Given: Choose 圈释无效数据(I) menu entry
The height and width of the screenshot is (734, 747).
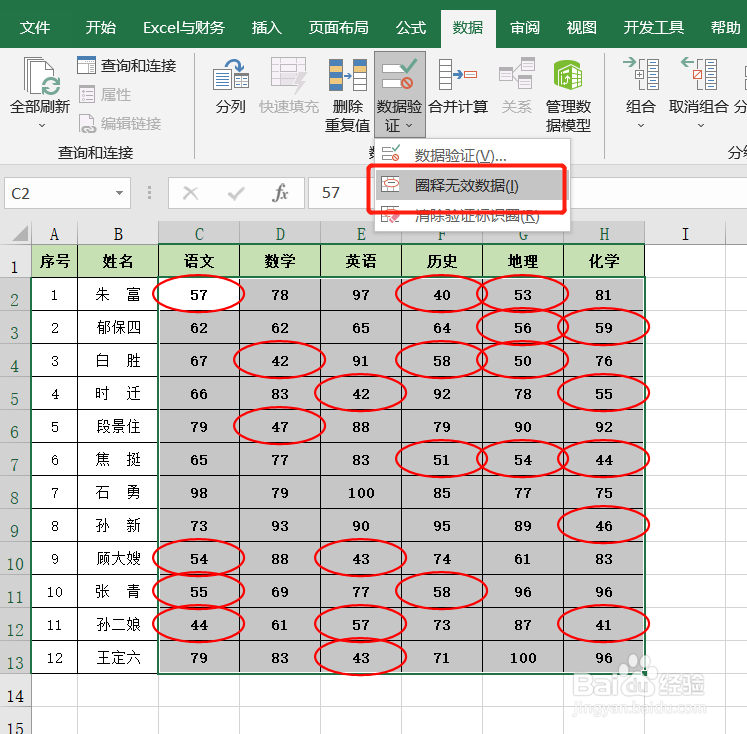Looking at the screenshot, I should point(472,185).
